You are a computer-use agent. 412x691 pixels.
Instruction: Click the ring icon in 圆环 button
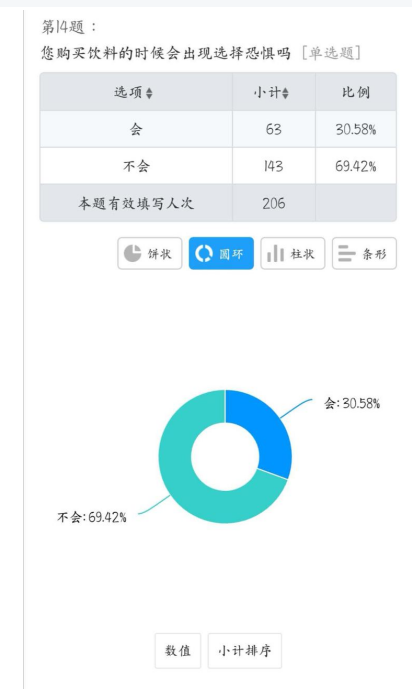click(x=204, y=254)
